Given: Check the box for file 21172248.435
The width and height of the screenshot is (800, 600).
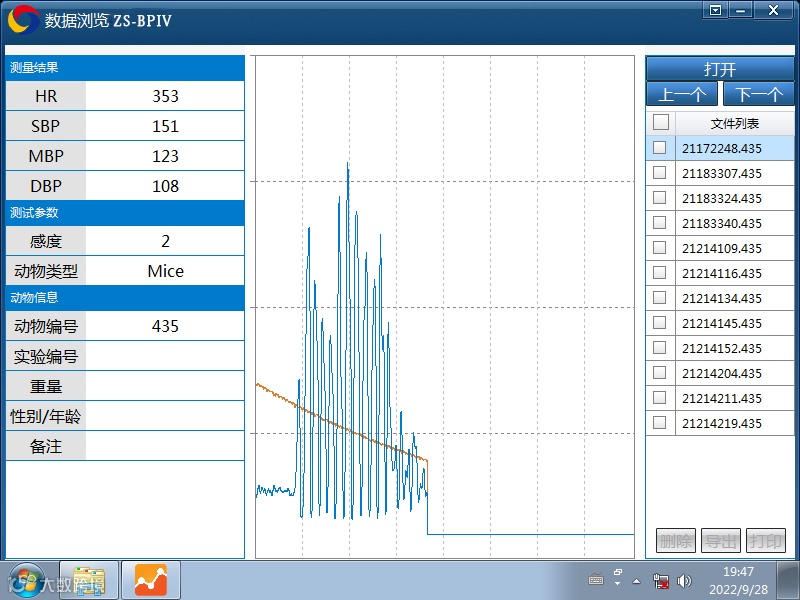Looking at the screenshot, I should tap(660, 147).
